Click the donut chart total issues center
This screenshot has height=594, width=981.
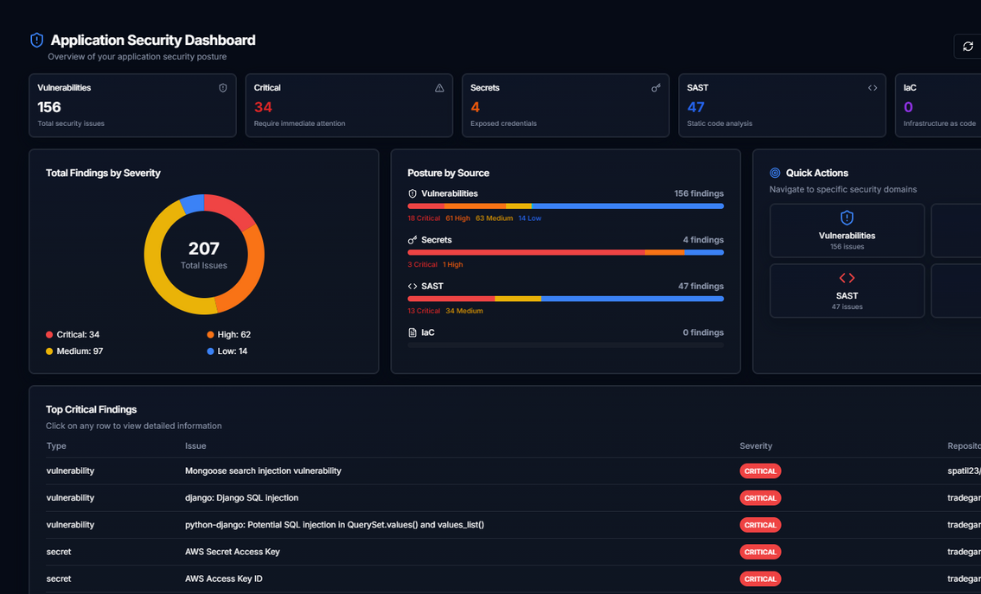pos(204,254)
